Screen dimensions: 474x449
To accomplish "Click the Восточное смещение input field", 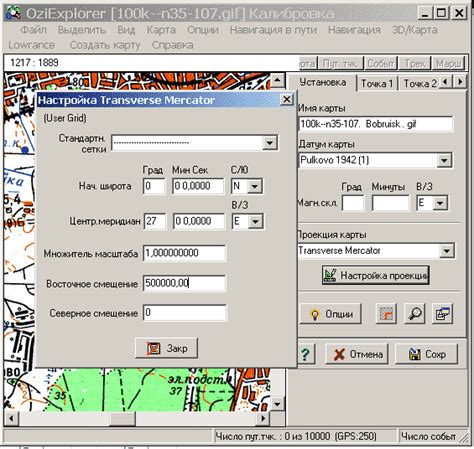I will point(185,283).
